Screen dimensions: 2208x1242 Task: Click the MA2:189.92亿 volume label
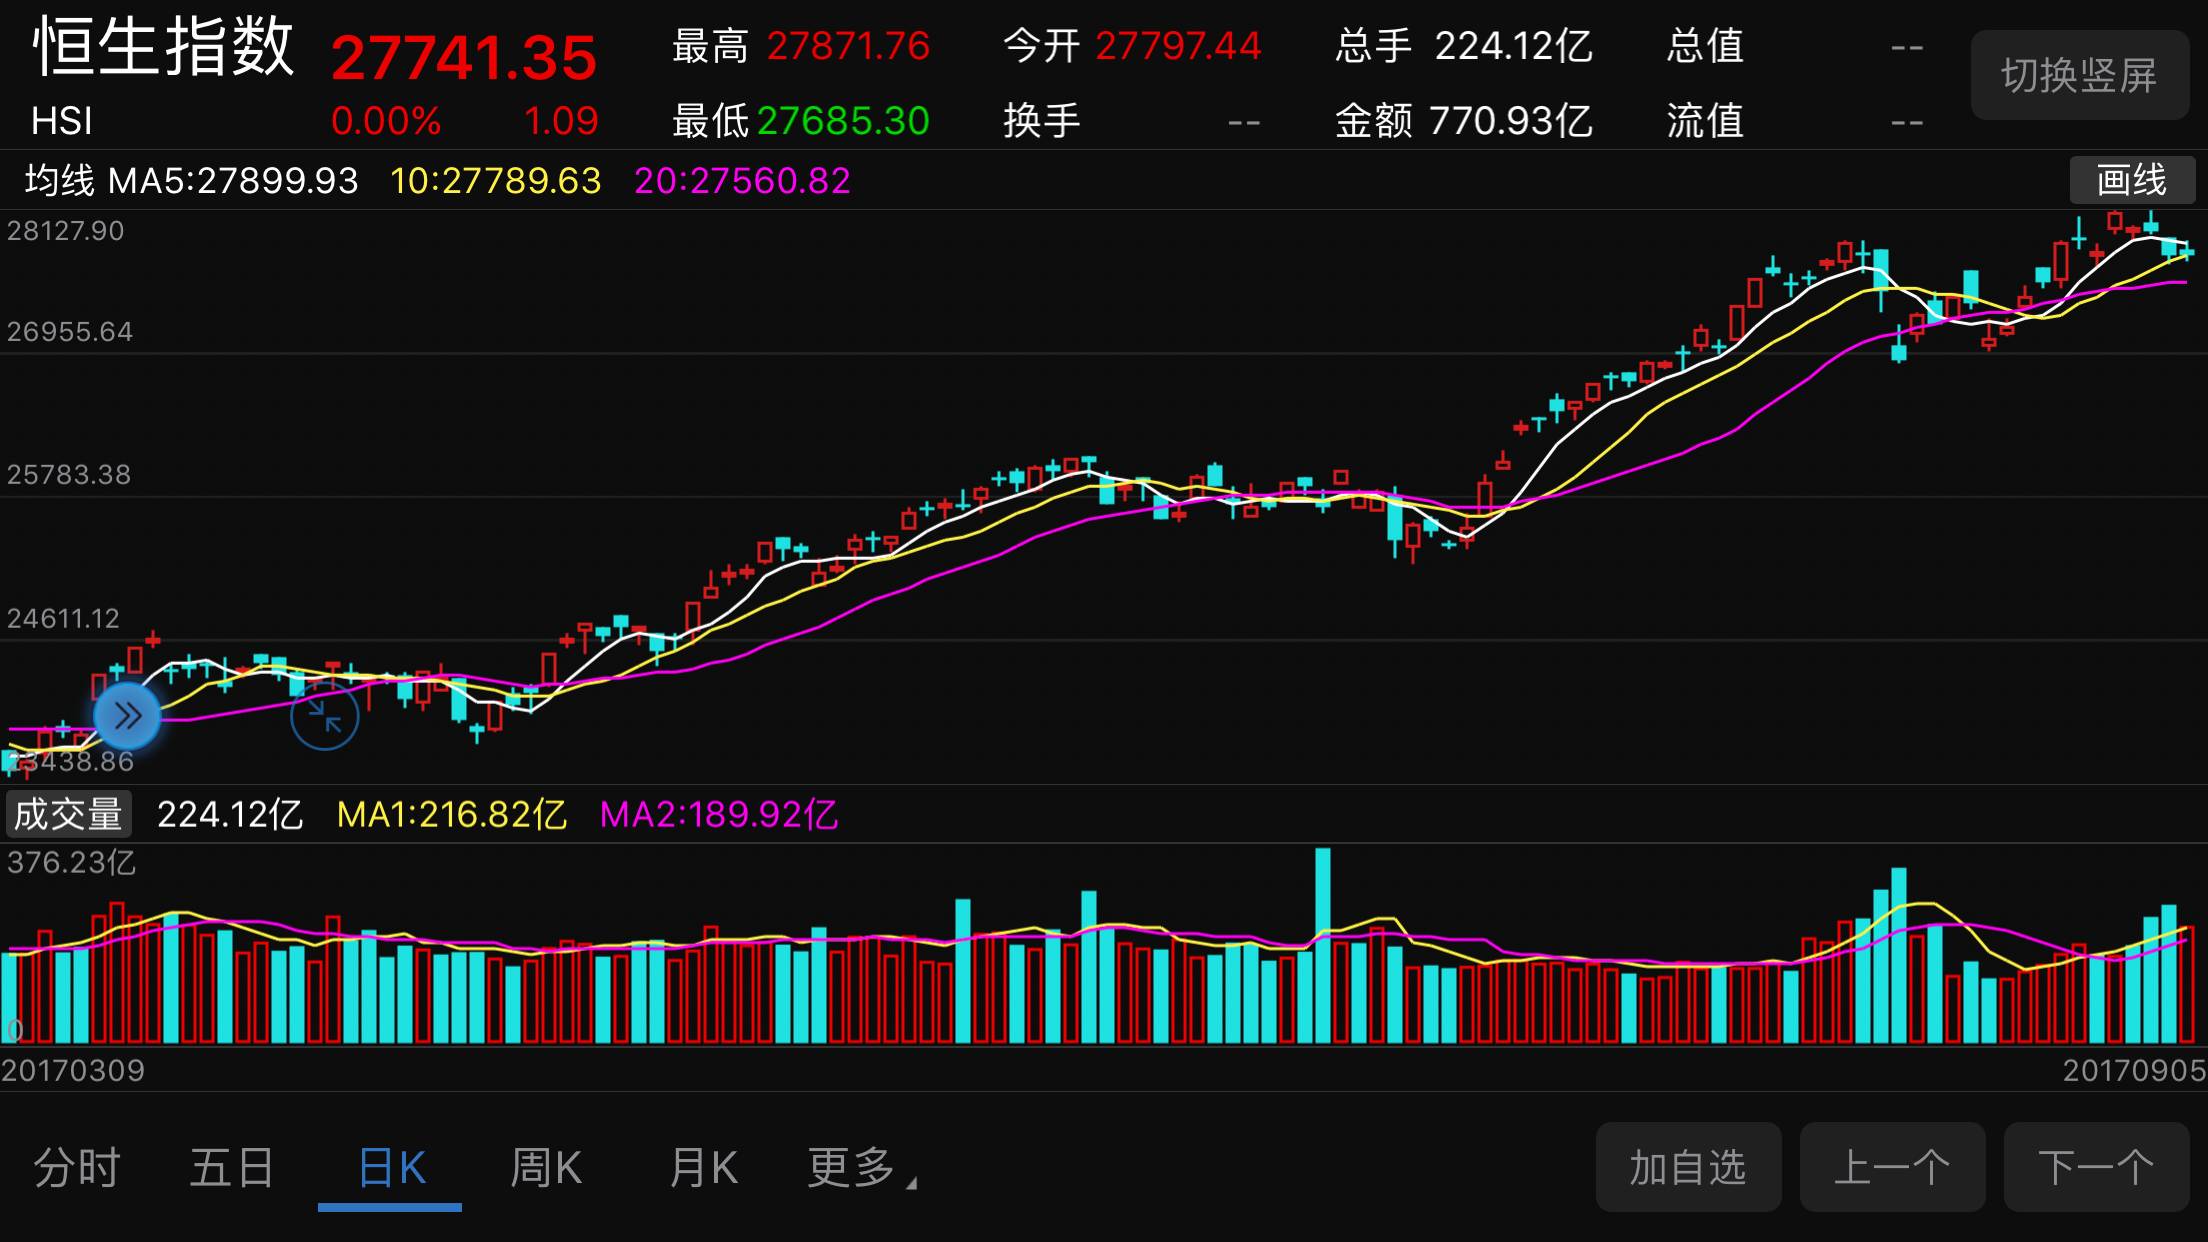719,815
